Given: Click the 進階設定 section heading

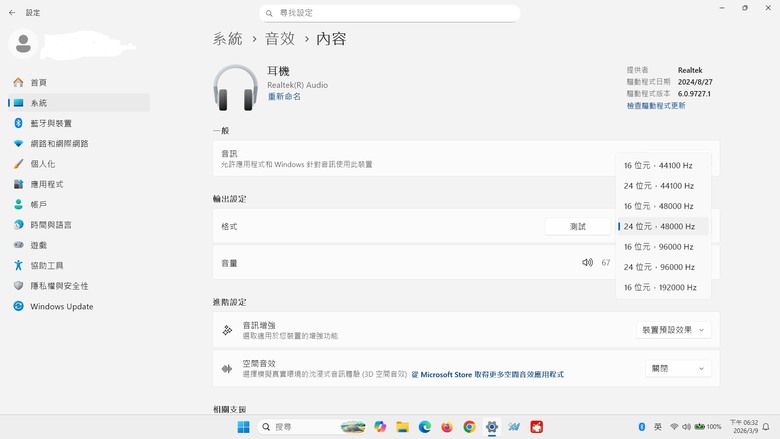Looking at the screenshot, I should 230,302.
